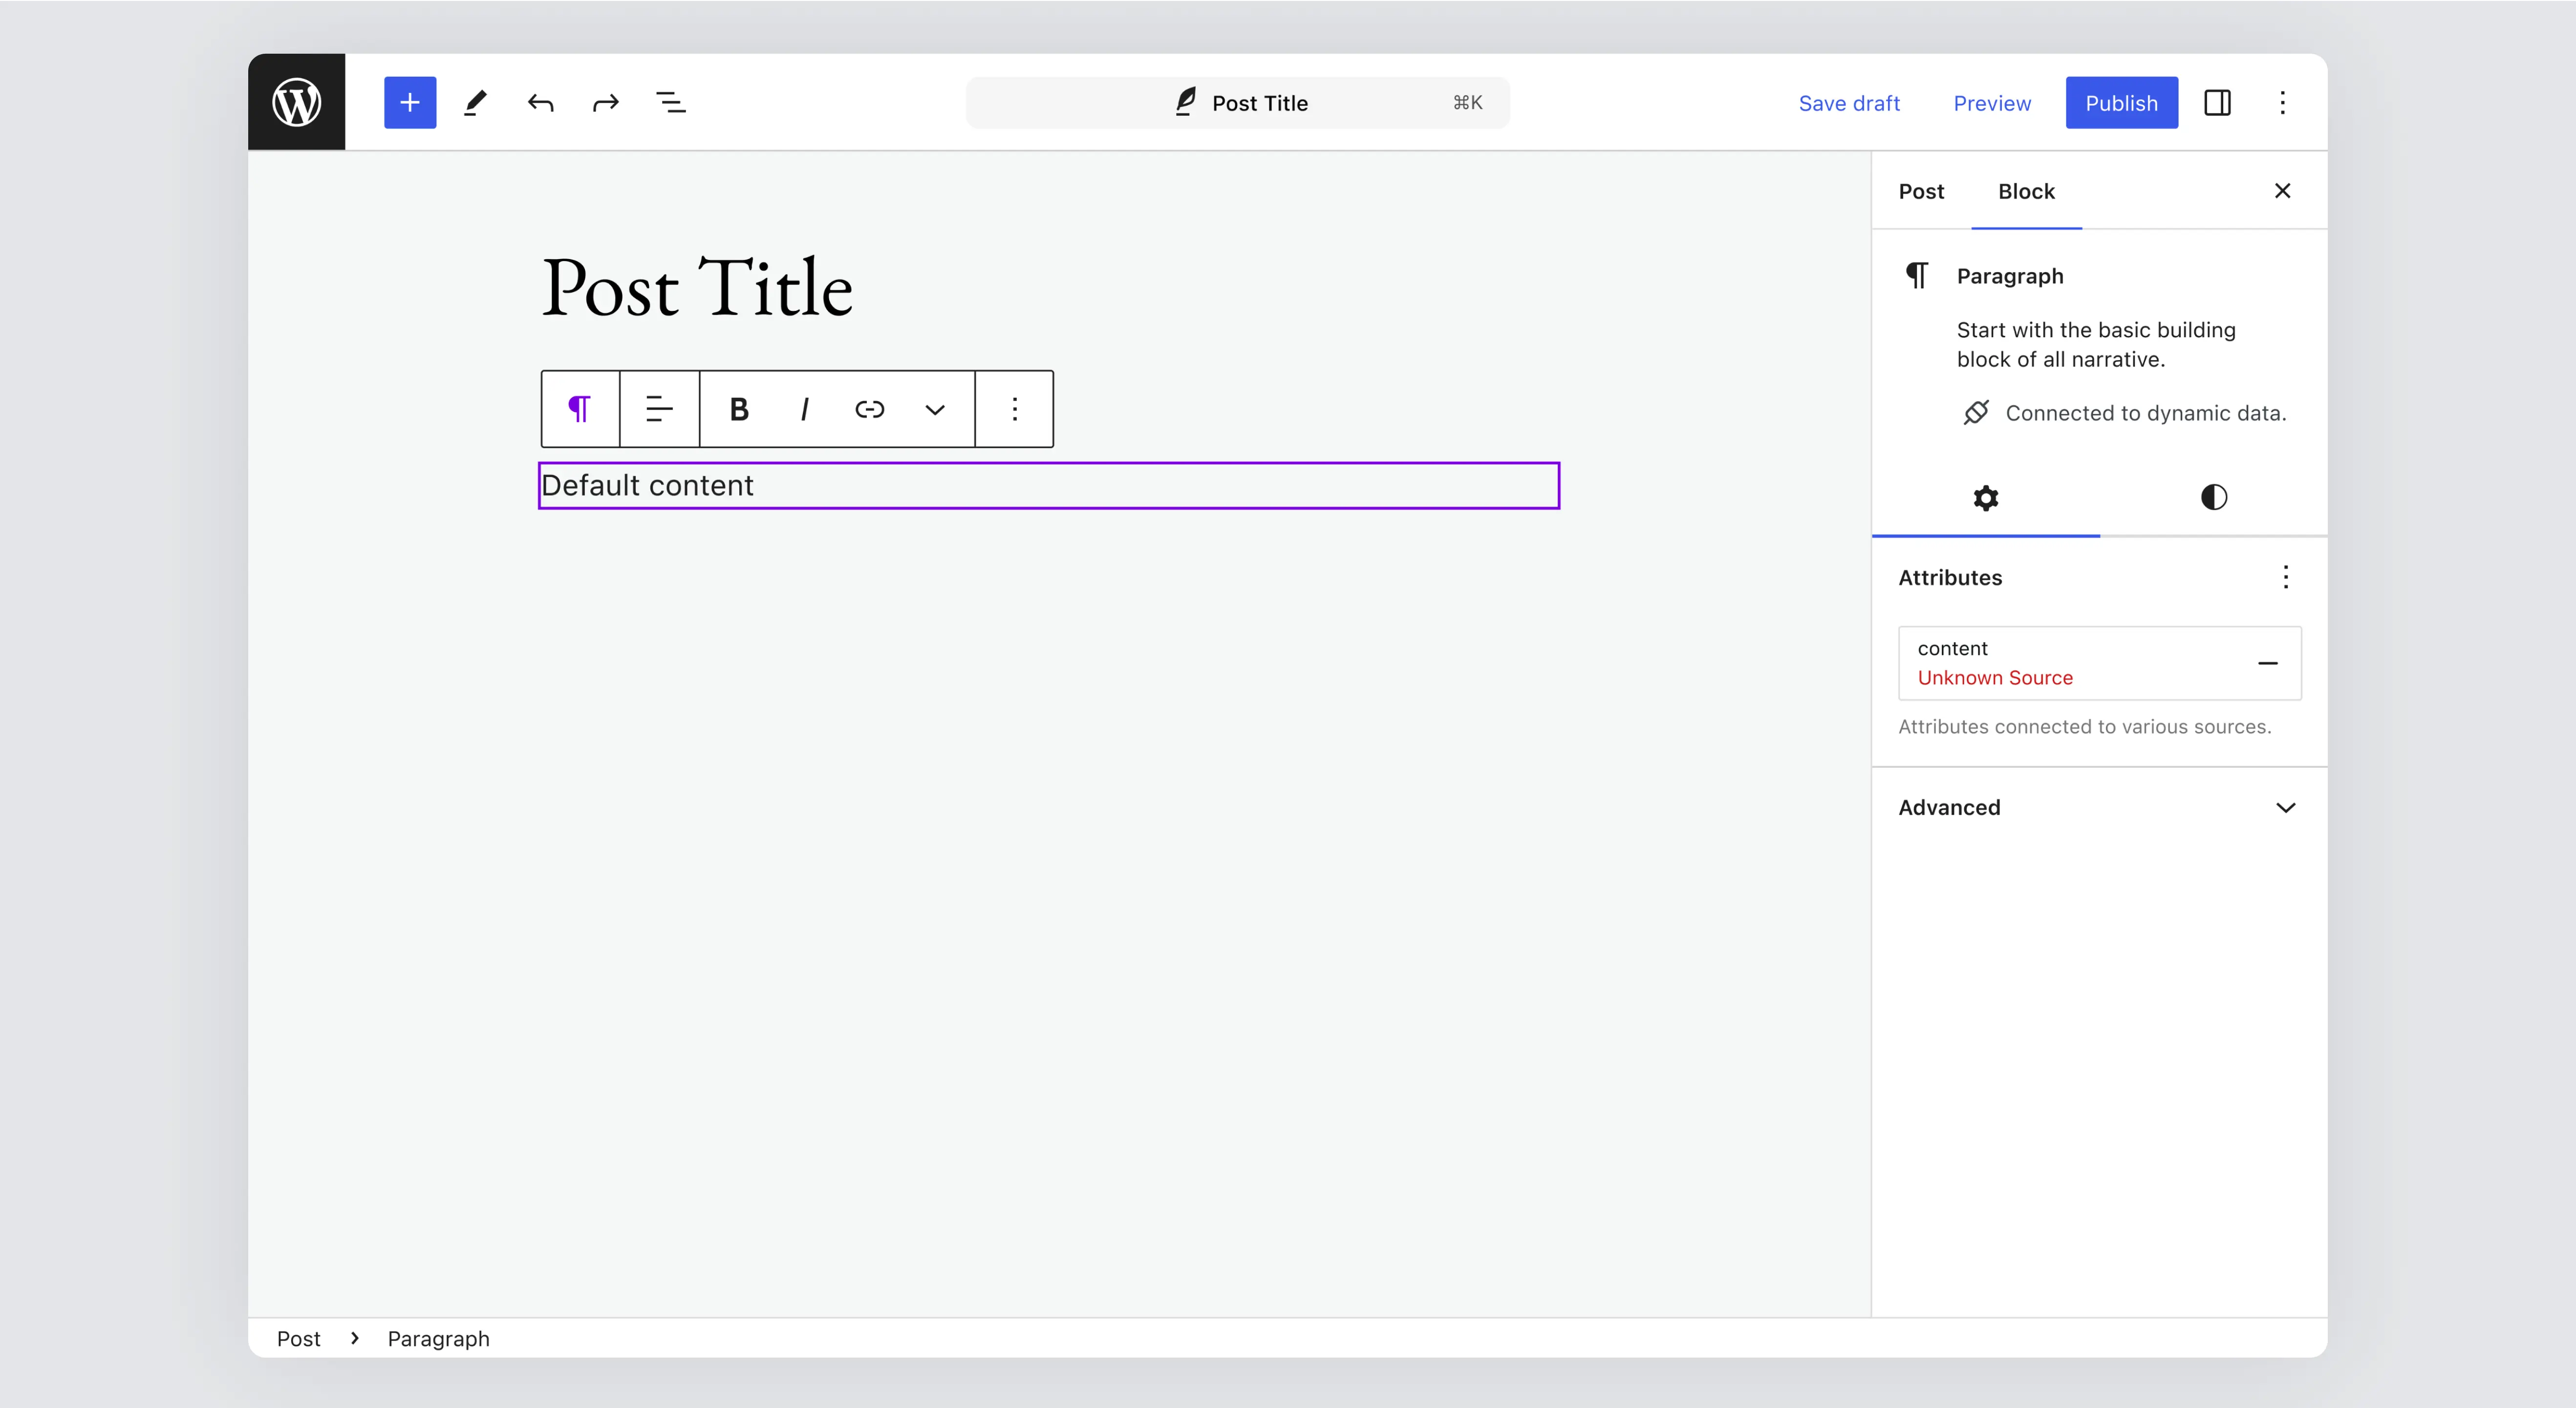
Task: Click the redo arrow
Action: (605, 102)
